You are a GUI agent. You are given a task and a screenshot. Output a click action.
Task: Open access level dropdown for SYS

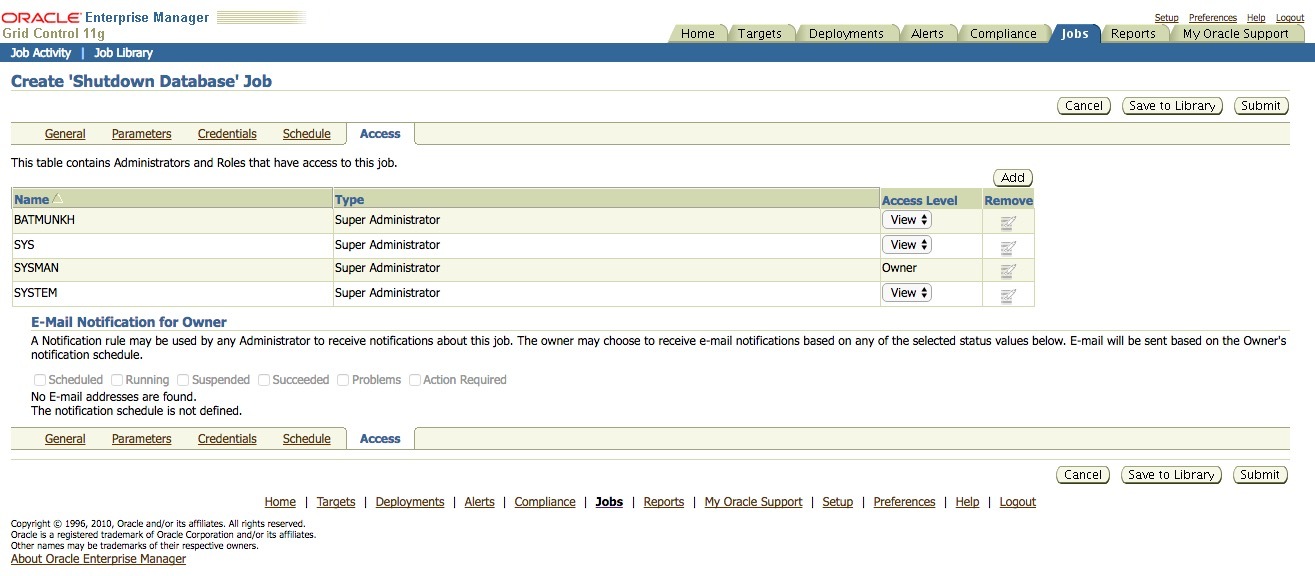click(x=907, y=245)
